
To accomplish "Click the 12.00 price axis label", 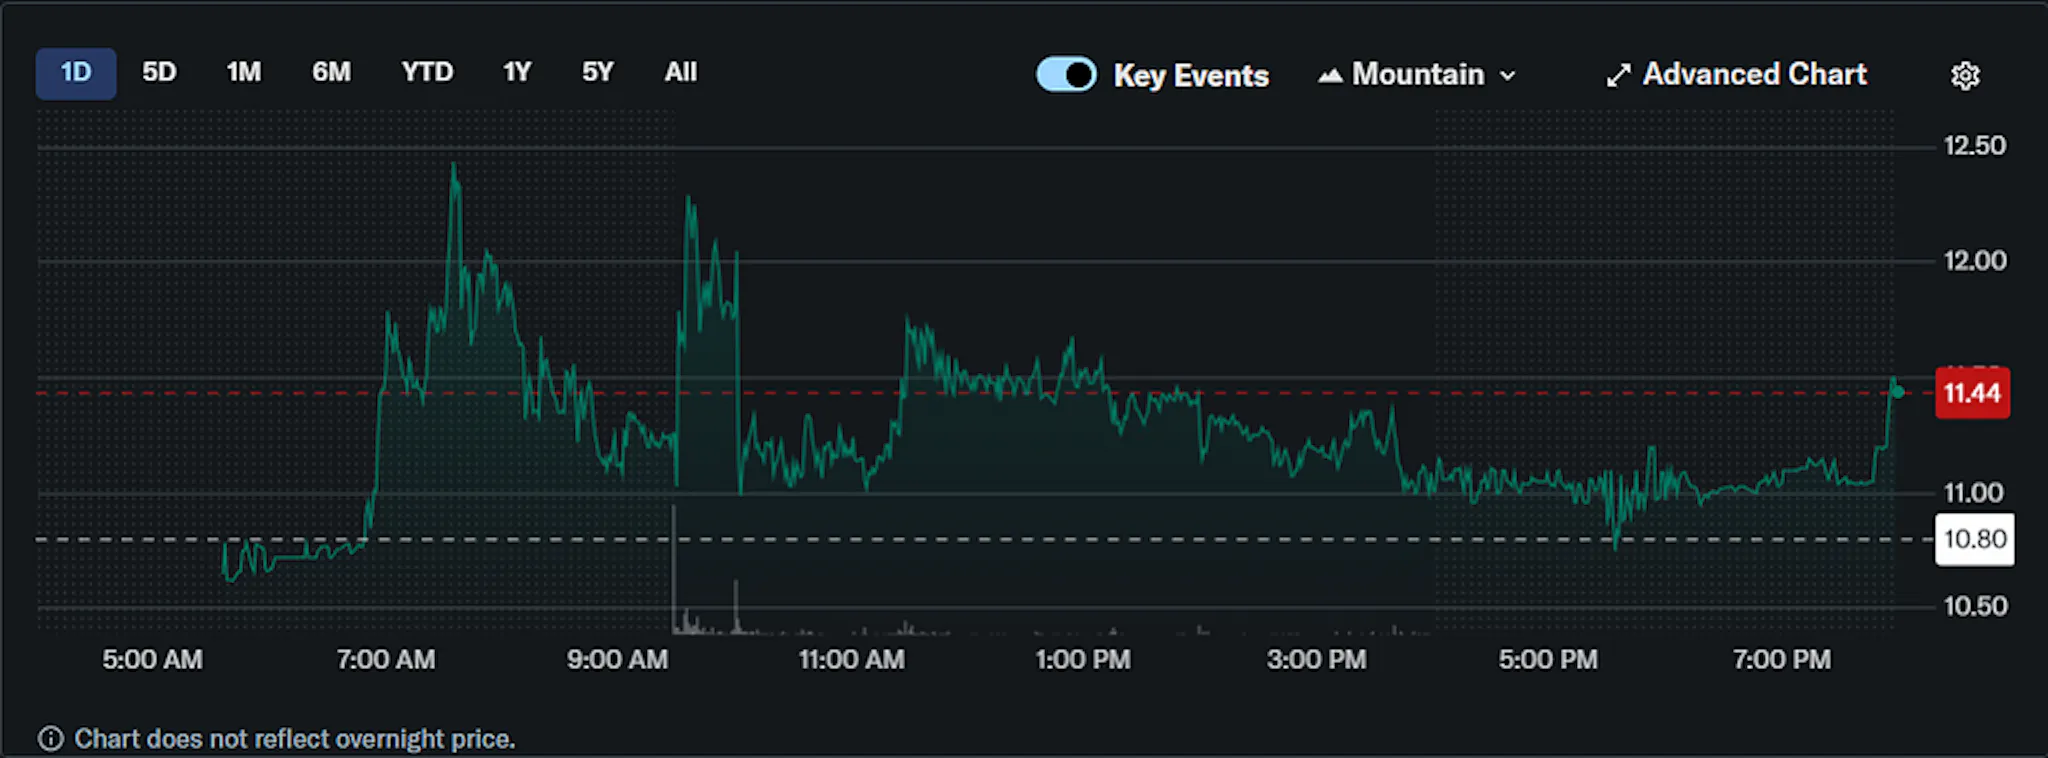I will click(x=1975, y=261).
